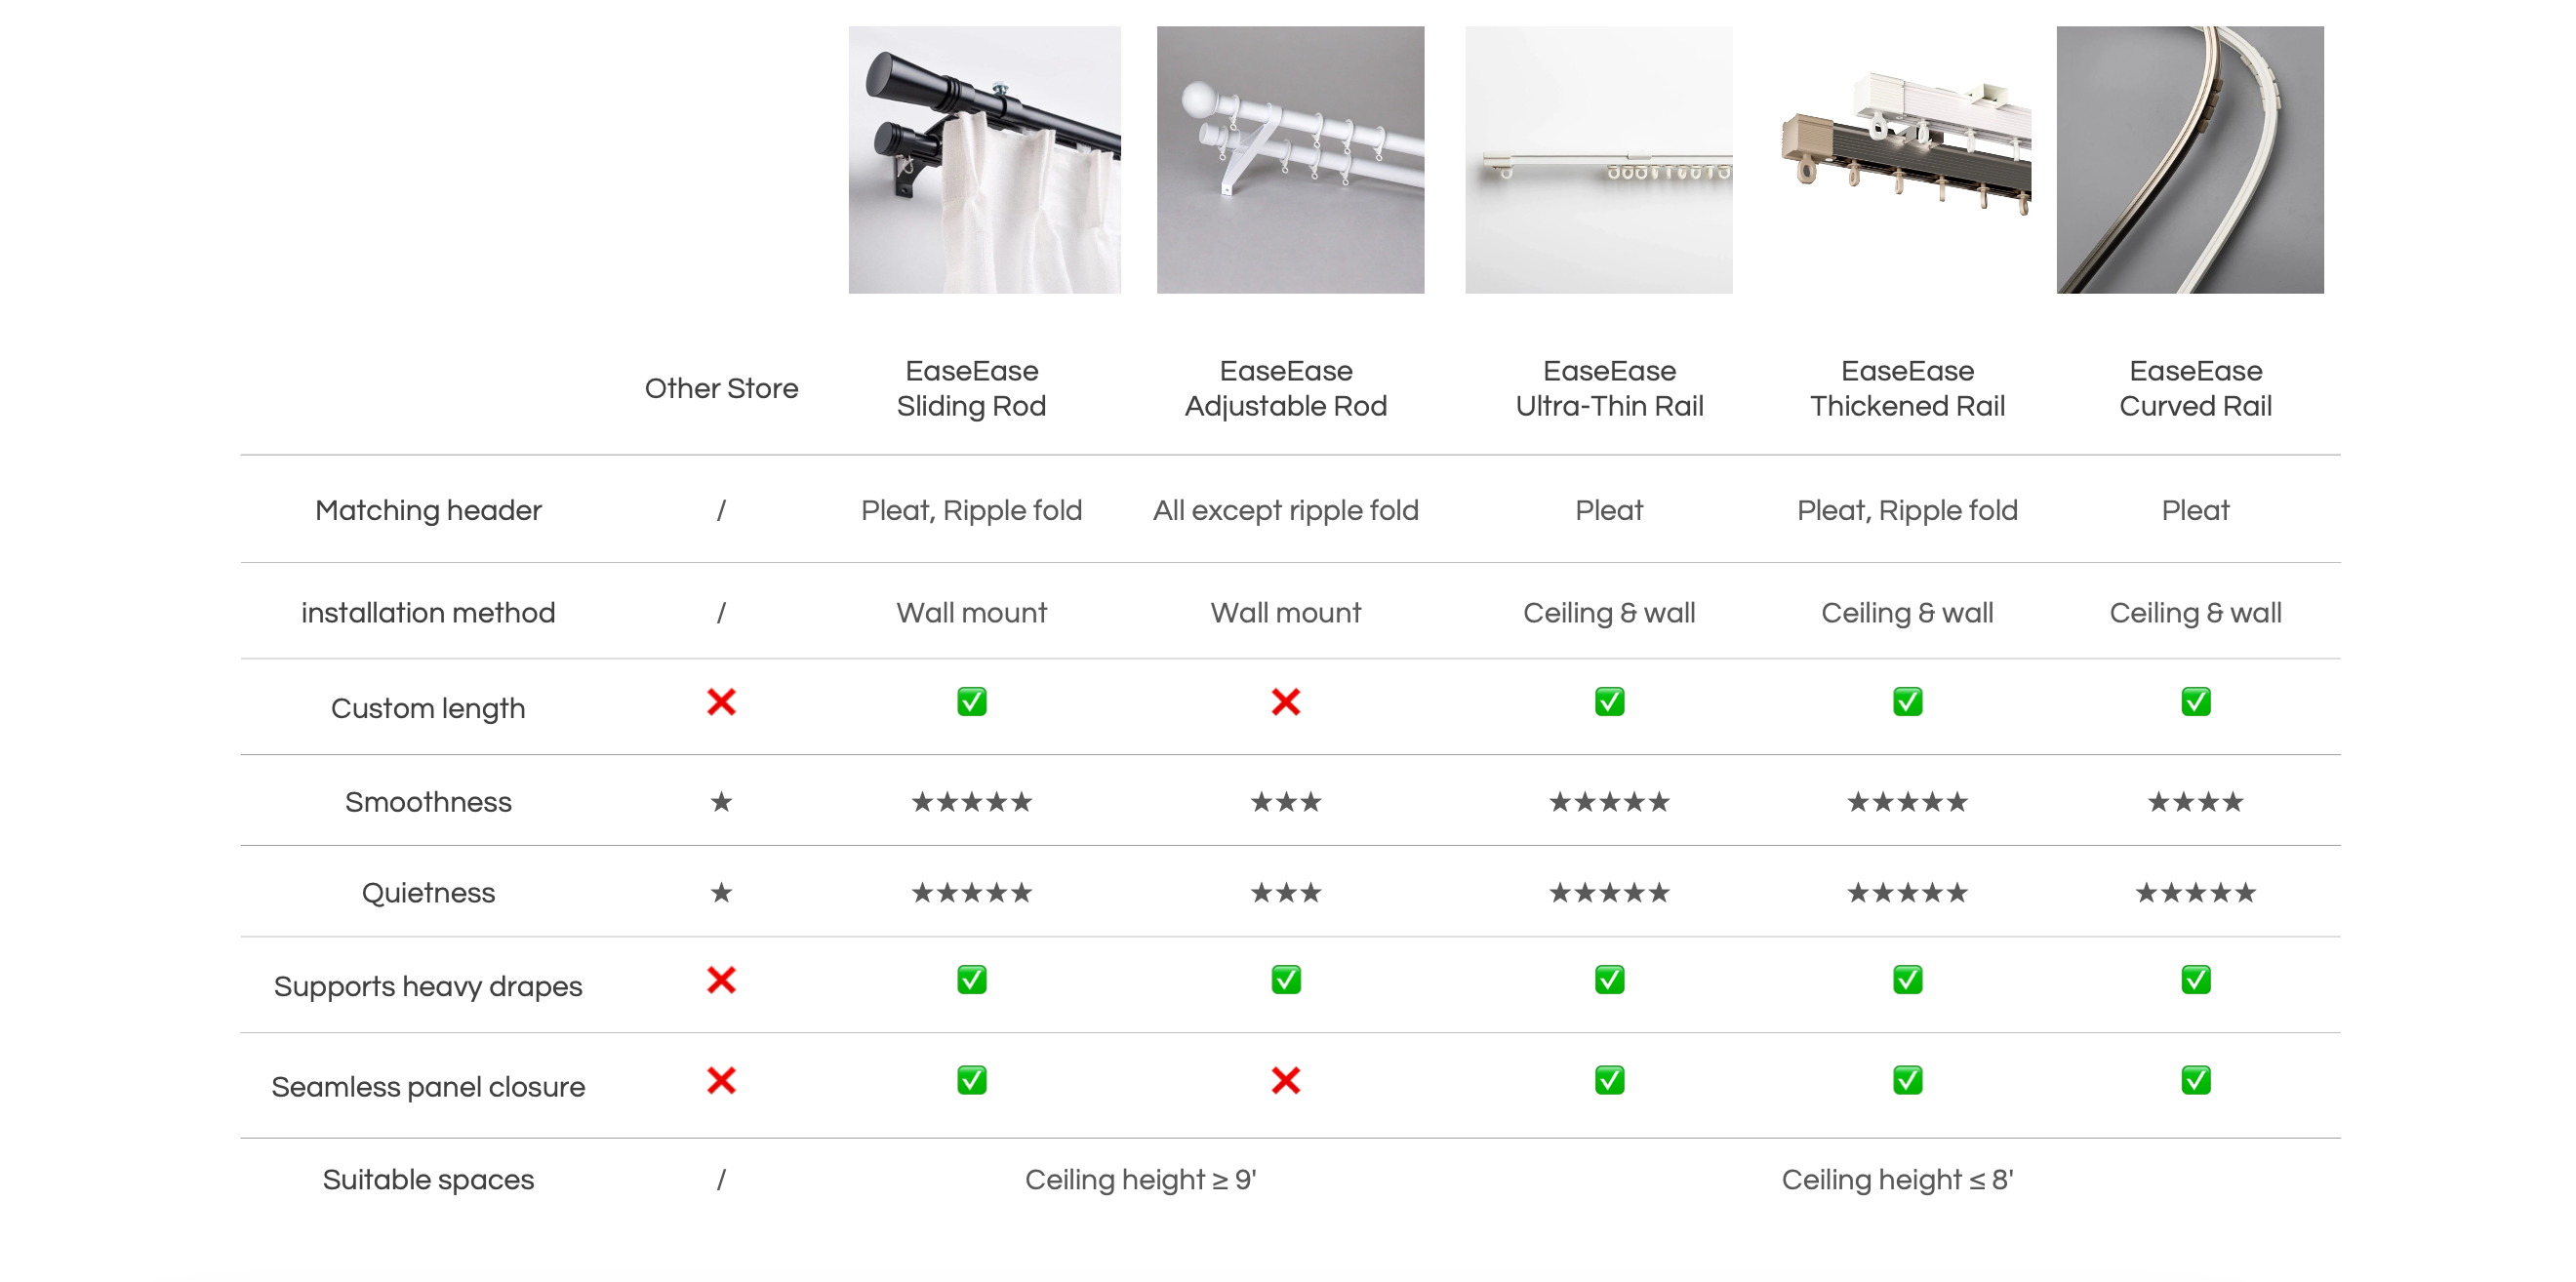The width and height of the screenshot is (2576, 1282).
Task: Click Adjustable Rod Quietness three-star rating
Action: [x=1285, y=892]
